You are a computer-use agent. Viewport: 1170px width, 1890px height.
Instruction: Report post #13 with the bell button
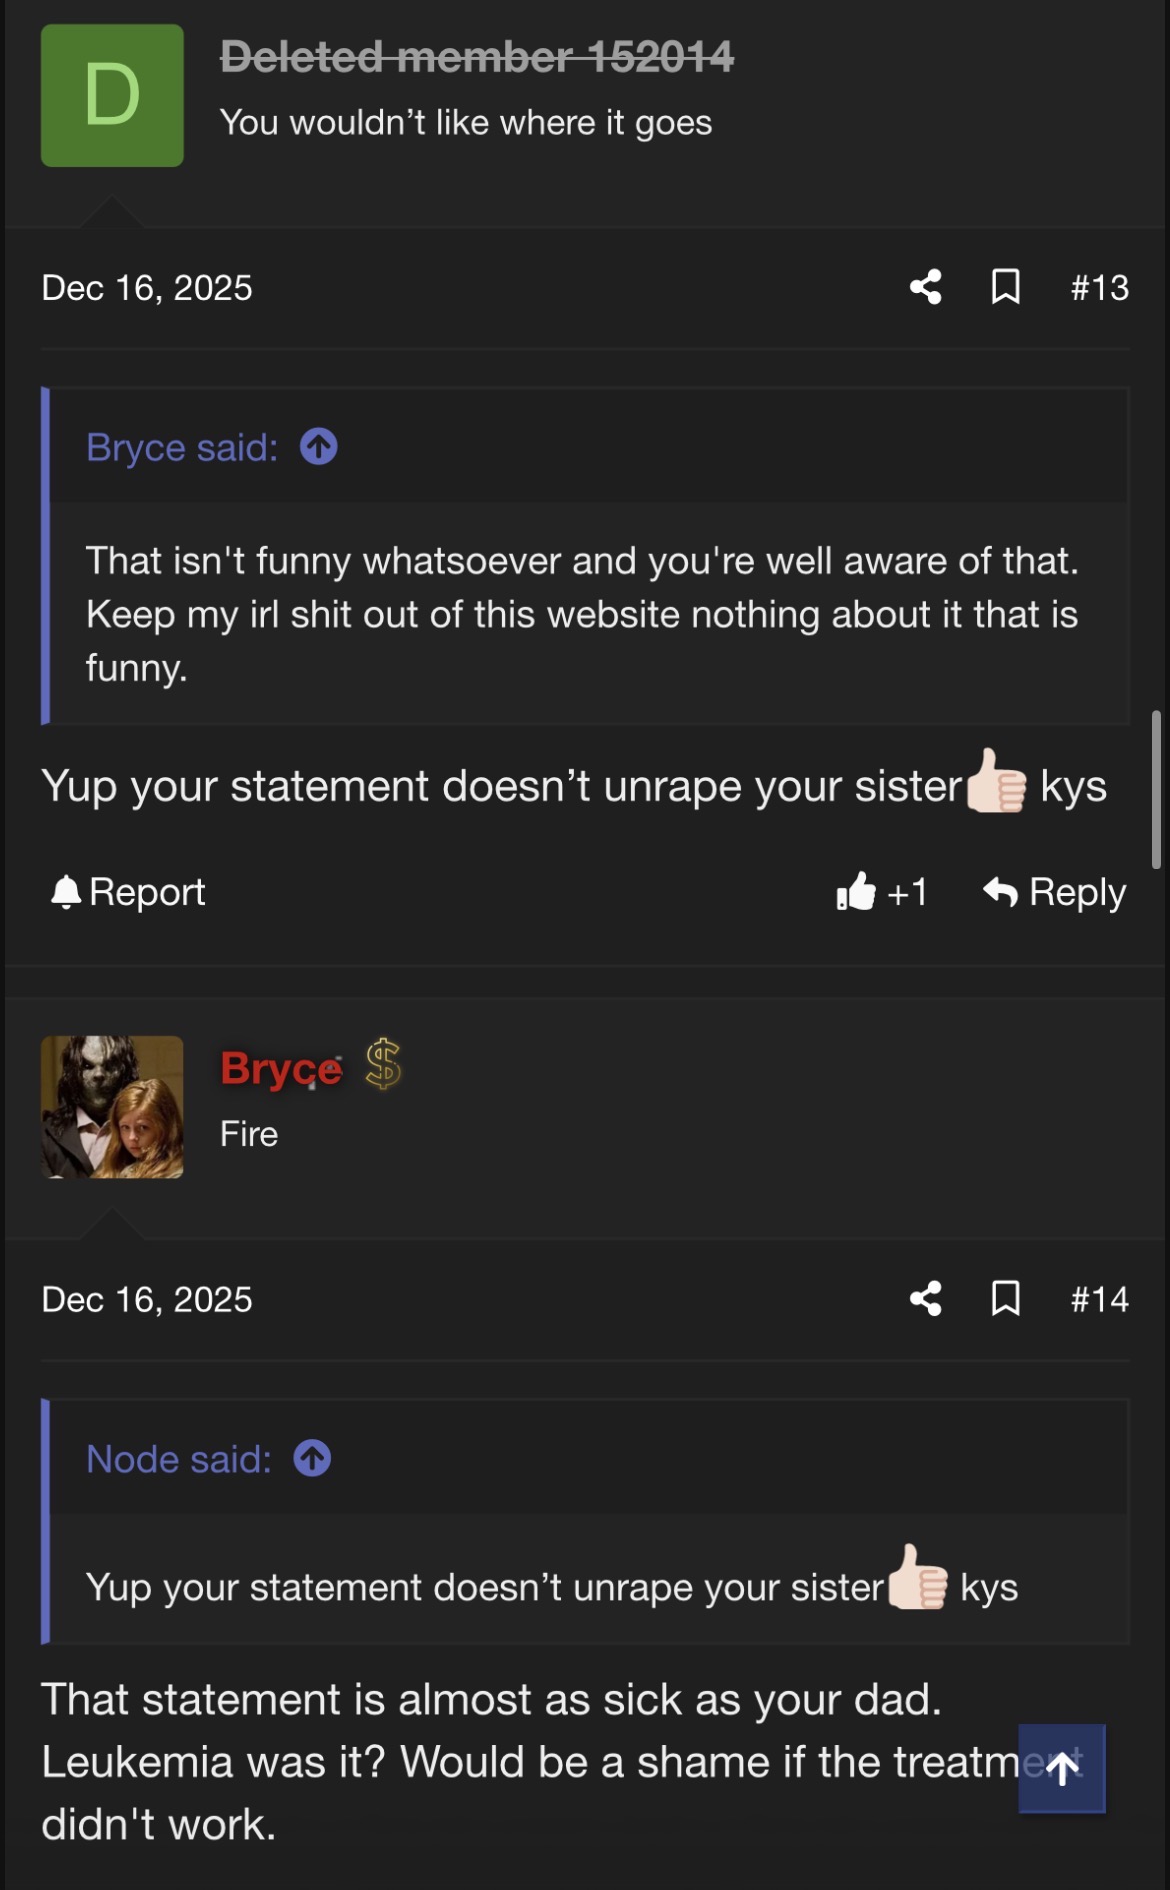click(129, 891)
